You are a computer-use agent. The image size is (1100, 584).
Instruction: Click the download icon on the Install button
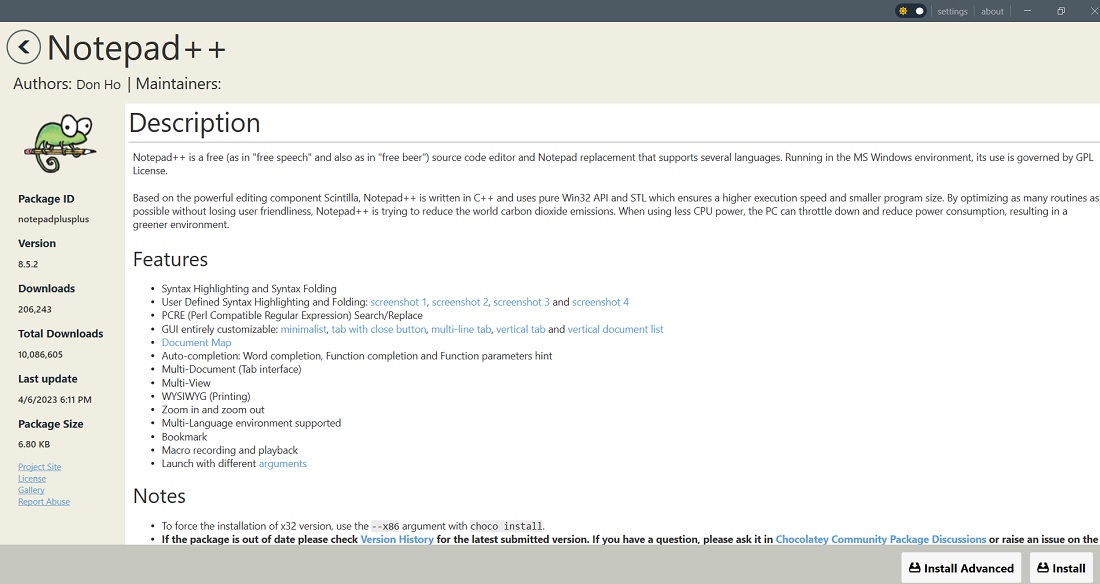pyautogui.click(x=1044, y=567)
